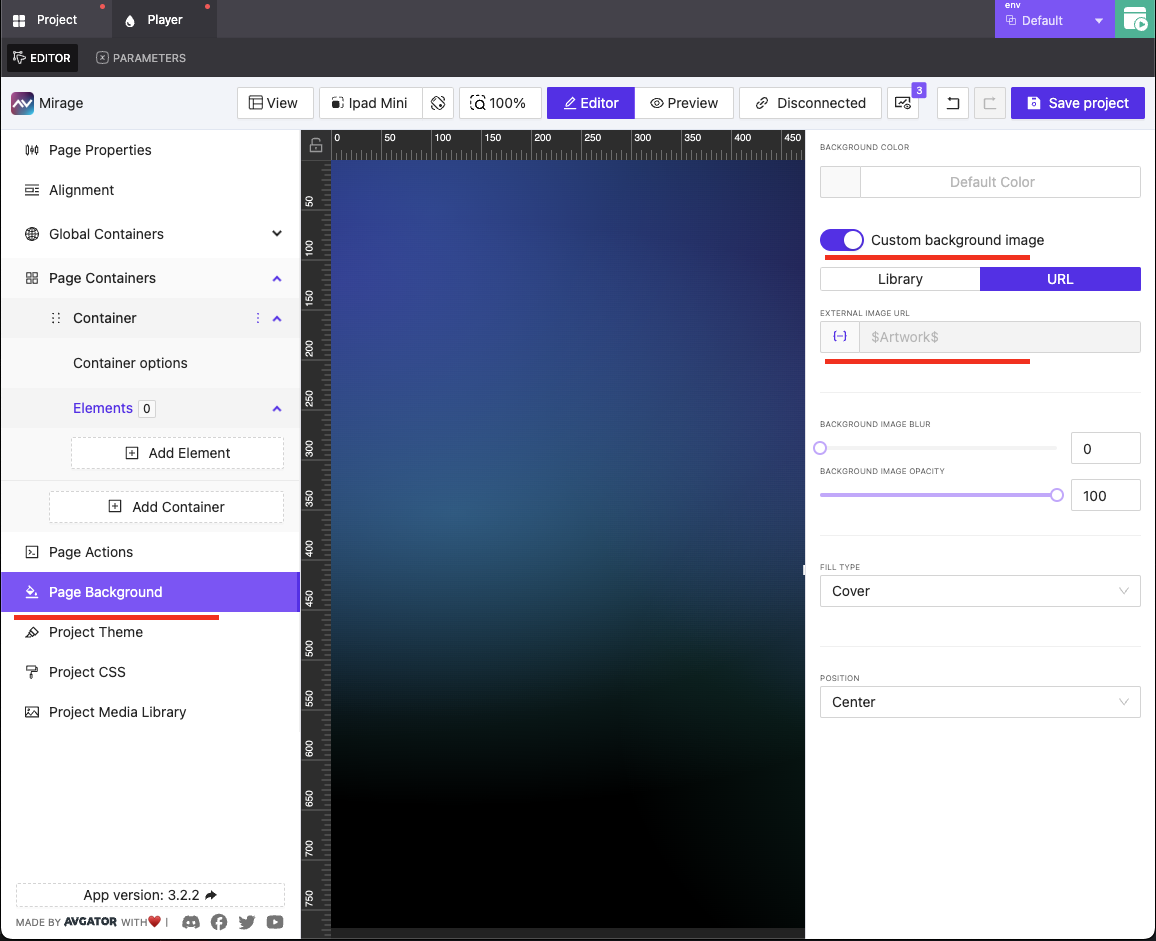Disable the Custom background image toggle
The width and height of the screenshot is (1156, 941).
[842, 240]
